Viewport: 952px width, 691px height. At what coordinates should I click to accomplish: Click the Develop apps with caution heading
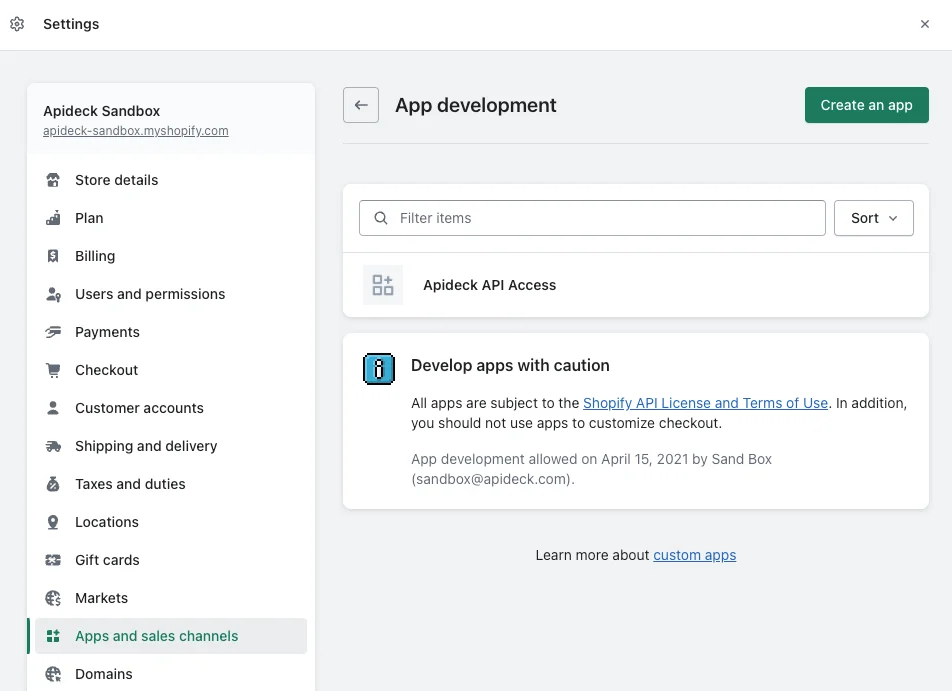[510, 366]
